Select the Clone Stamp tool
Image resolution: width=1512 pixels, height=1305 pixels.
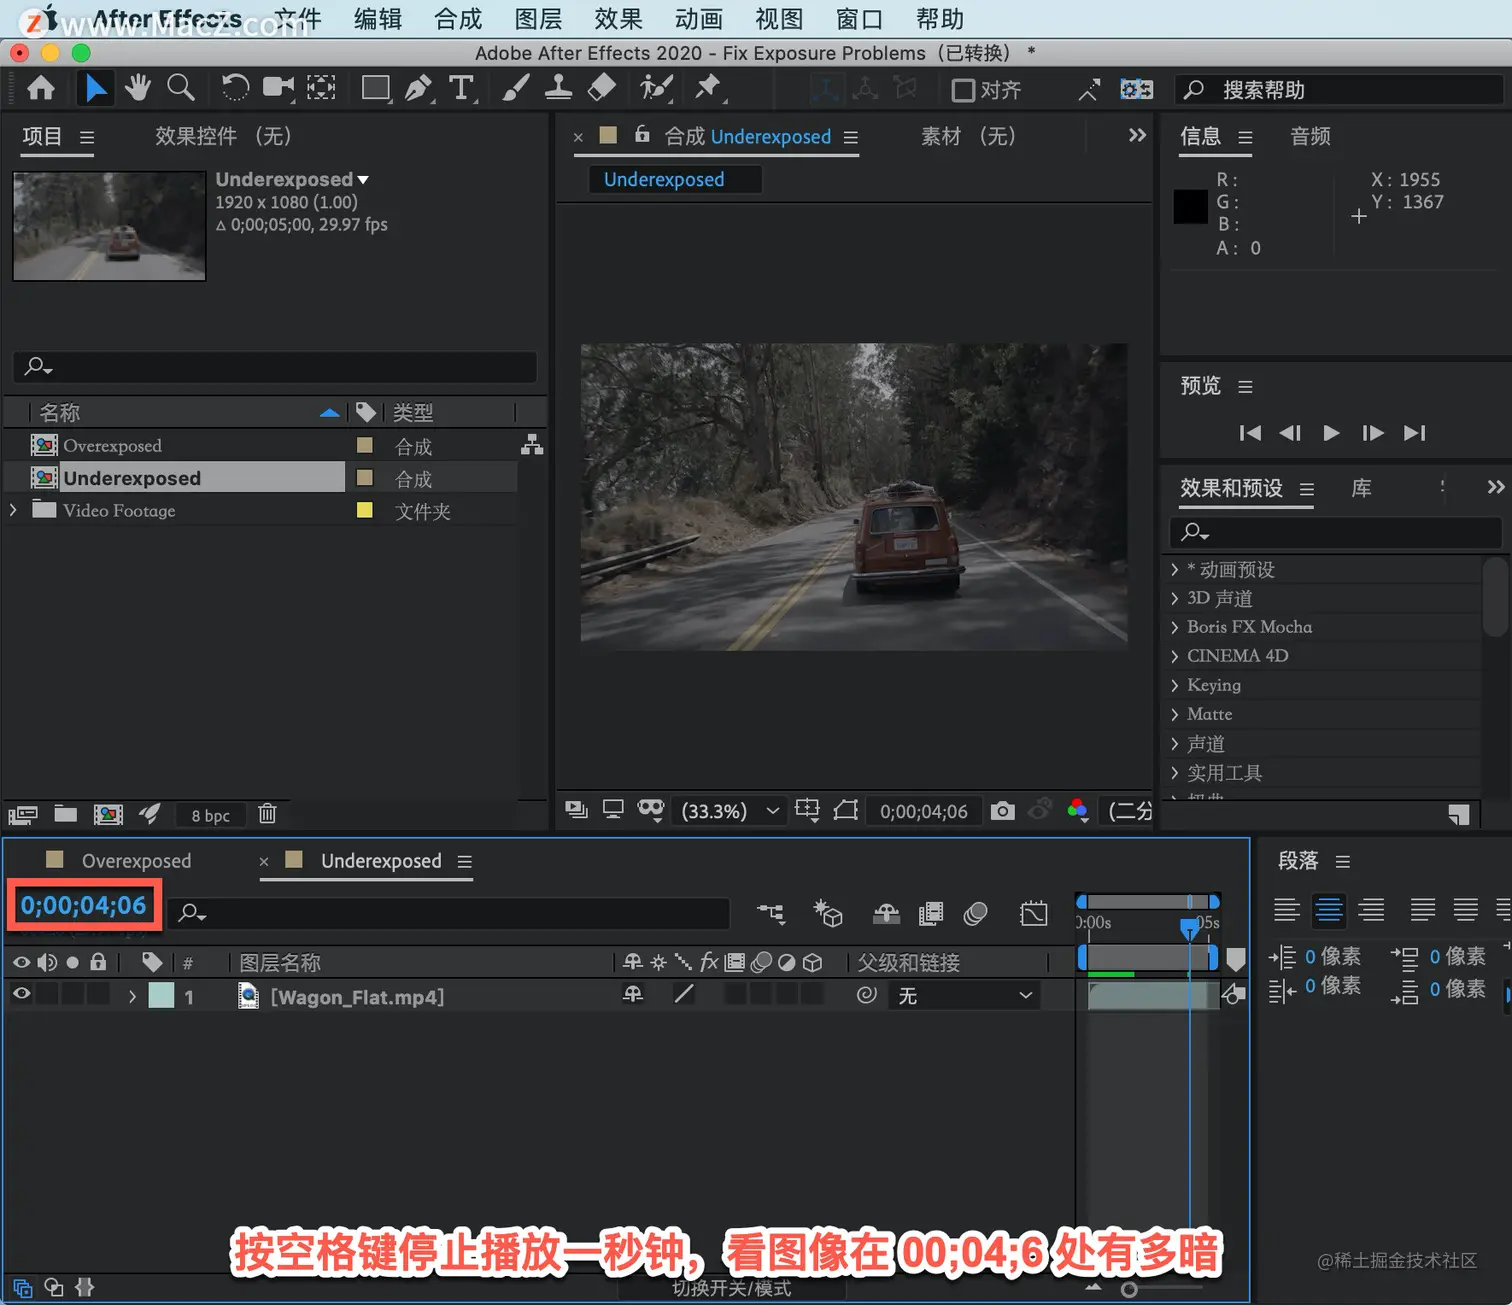(x=558, y=89)
